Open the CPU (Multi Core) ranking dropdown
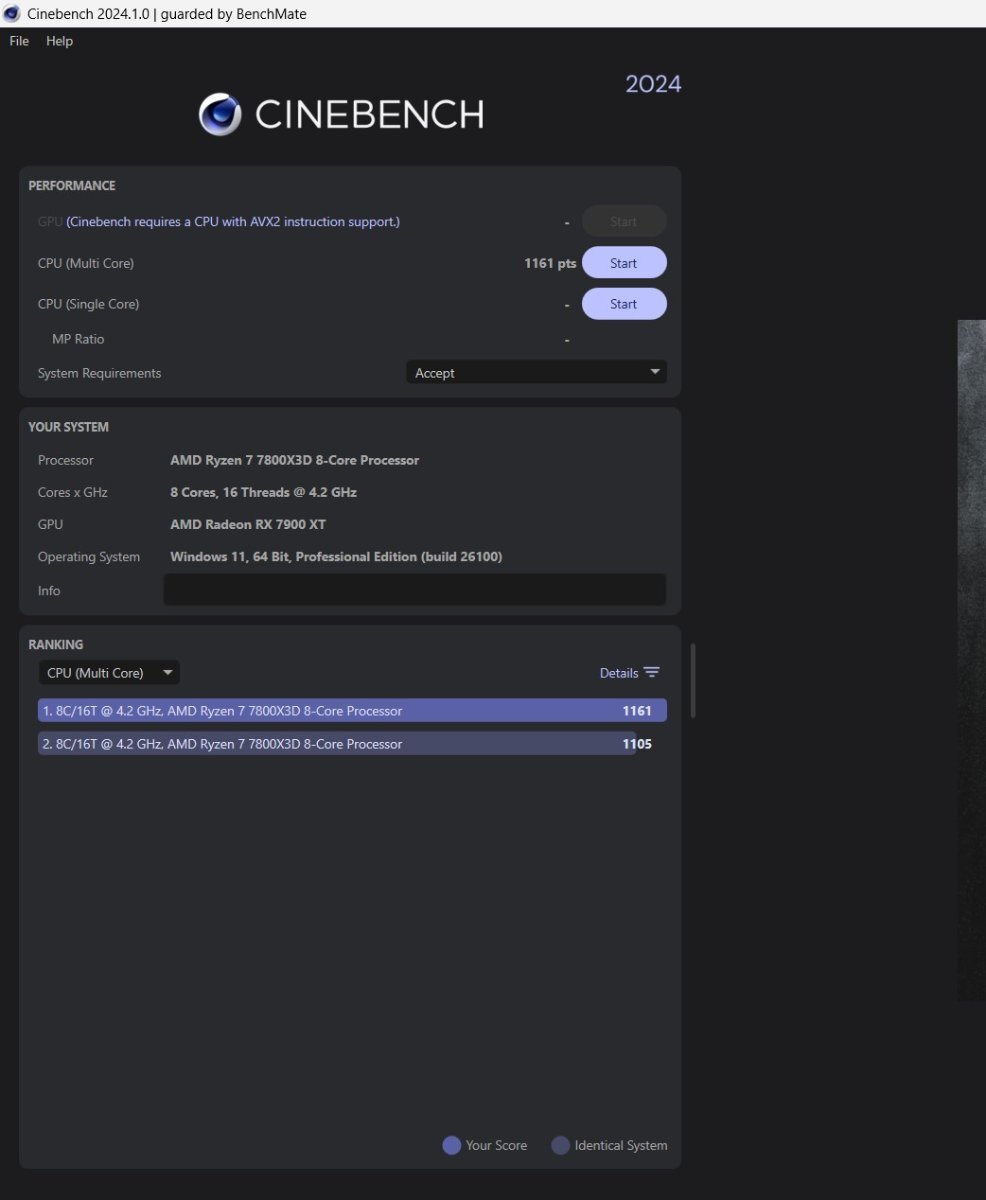 [109, 673]
